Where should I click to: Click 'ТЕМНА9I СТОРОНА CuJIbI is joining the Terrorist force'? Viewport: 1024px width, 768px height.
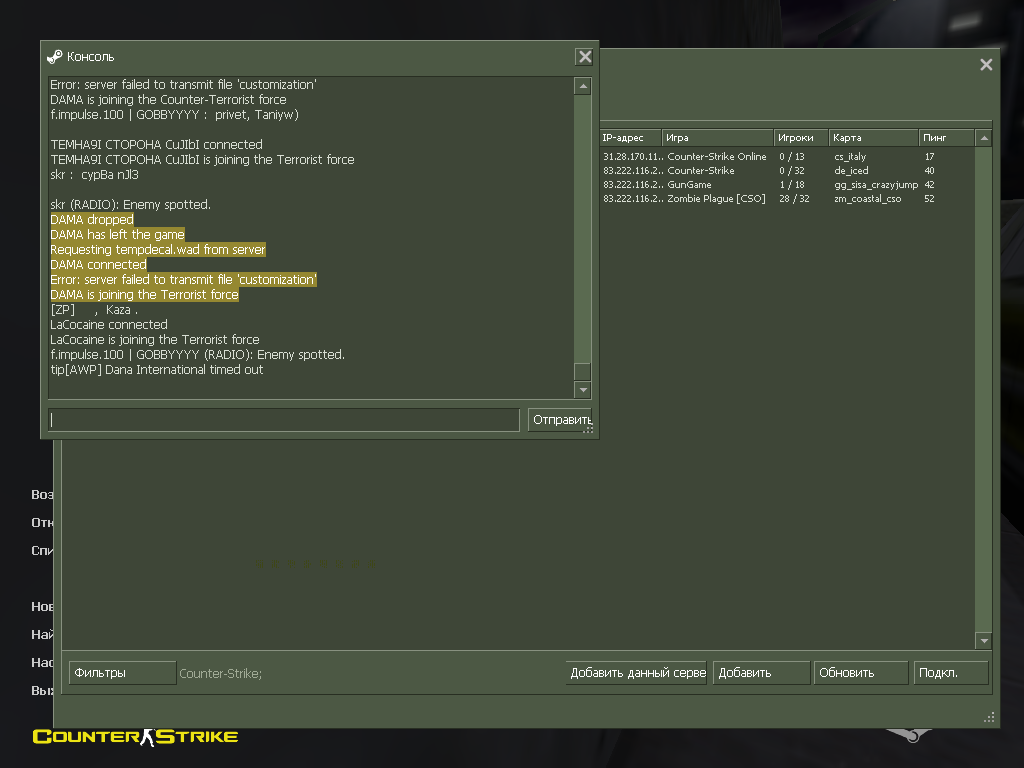tap(202, 160)
